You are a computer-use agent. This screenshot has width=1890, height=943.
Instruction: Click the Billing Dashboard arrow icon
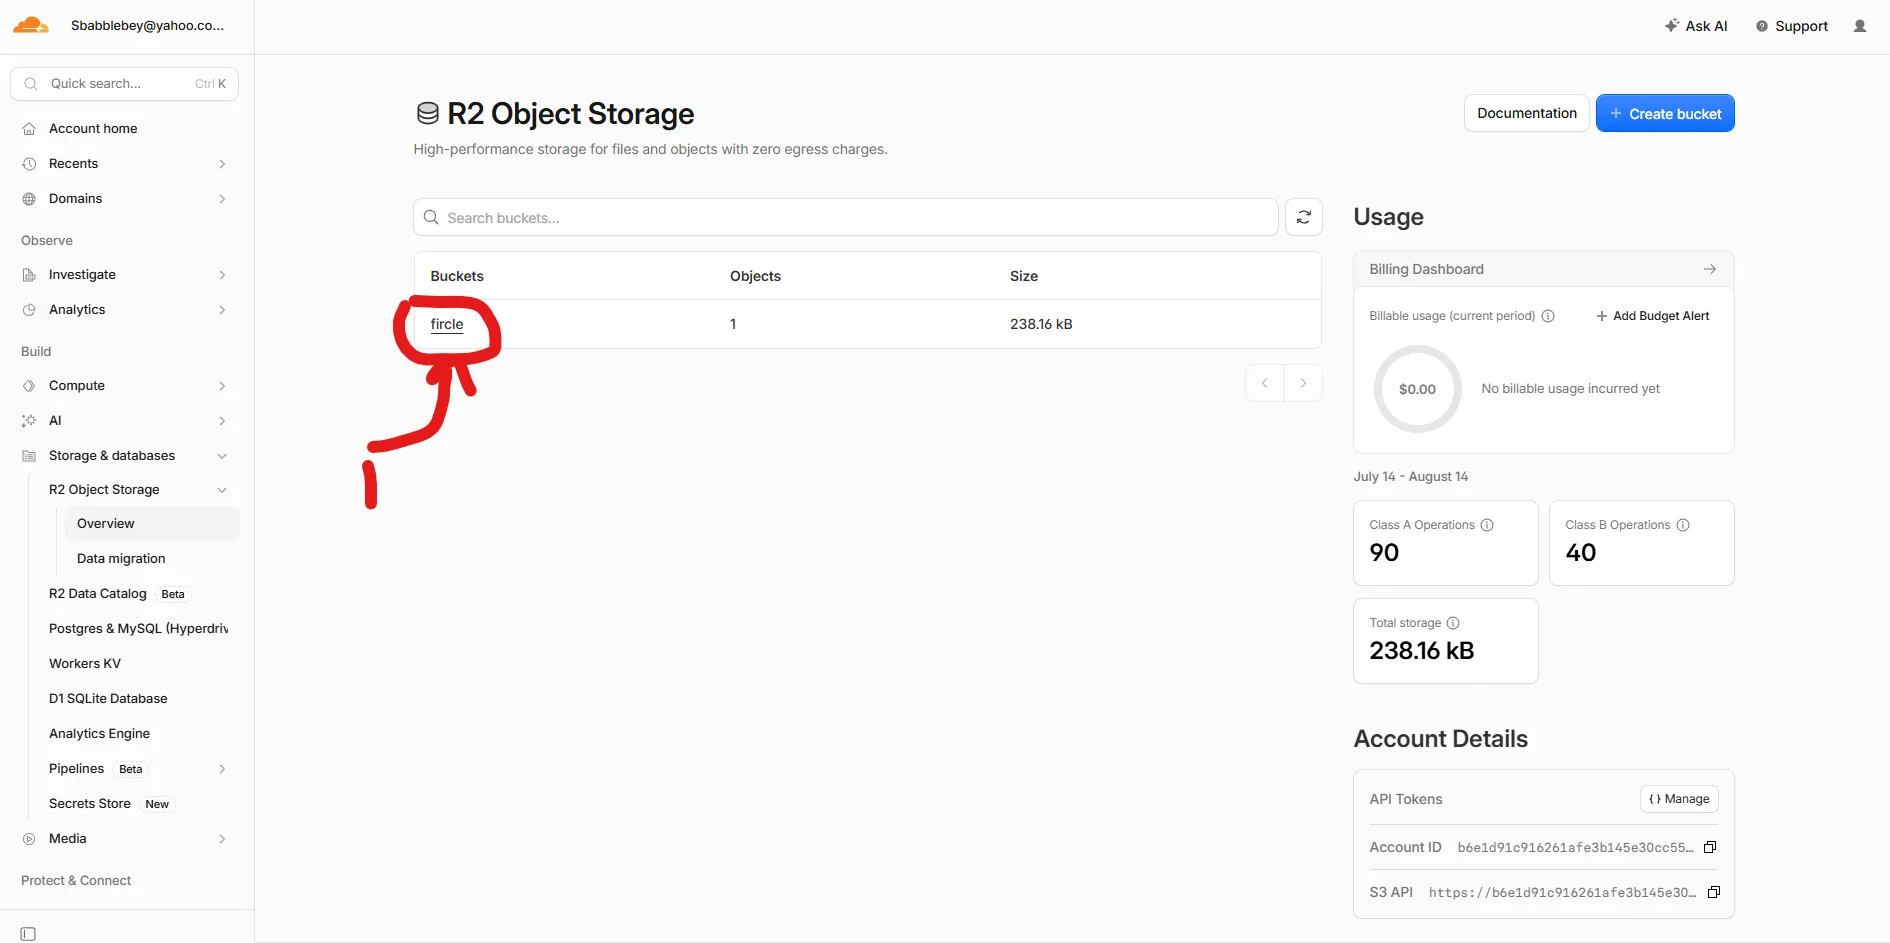pyautogui.click(x=1710, y=269)
